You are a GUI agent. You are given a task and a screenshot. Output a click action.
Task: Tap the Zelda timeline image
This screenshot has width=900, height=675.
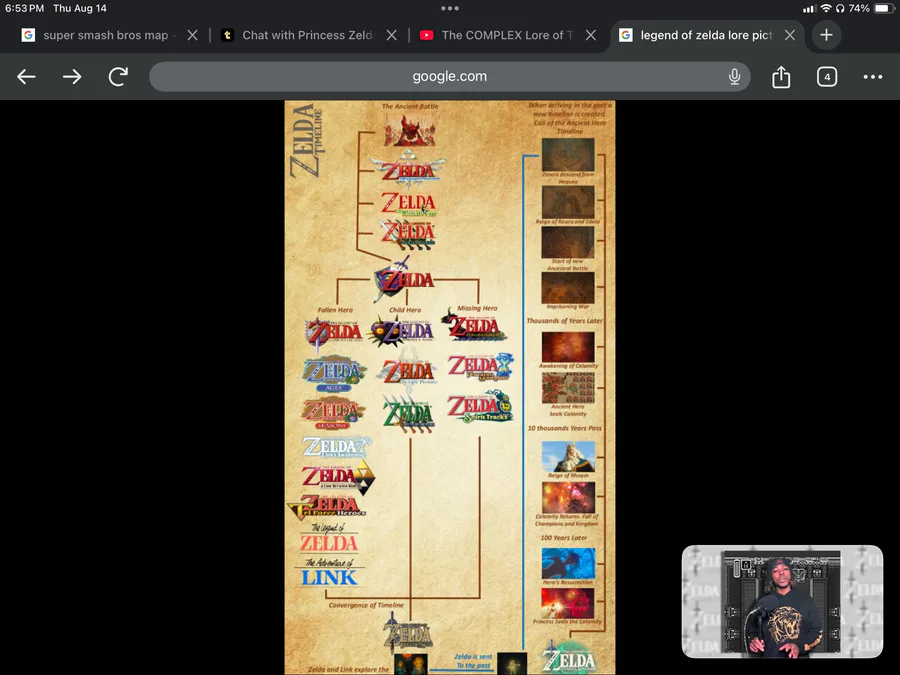[x=450, y=387]
